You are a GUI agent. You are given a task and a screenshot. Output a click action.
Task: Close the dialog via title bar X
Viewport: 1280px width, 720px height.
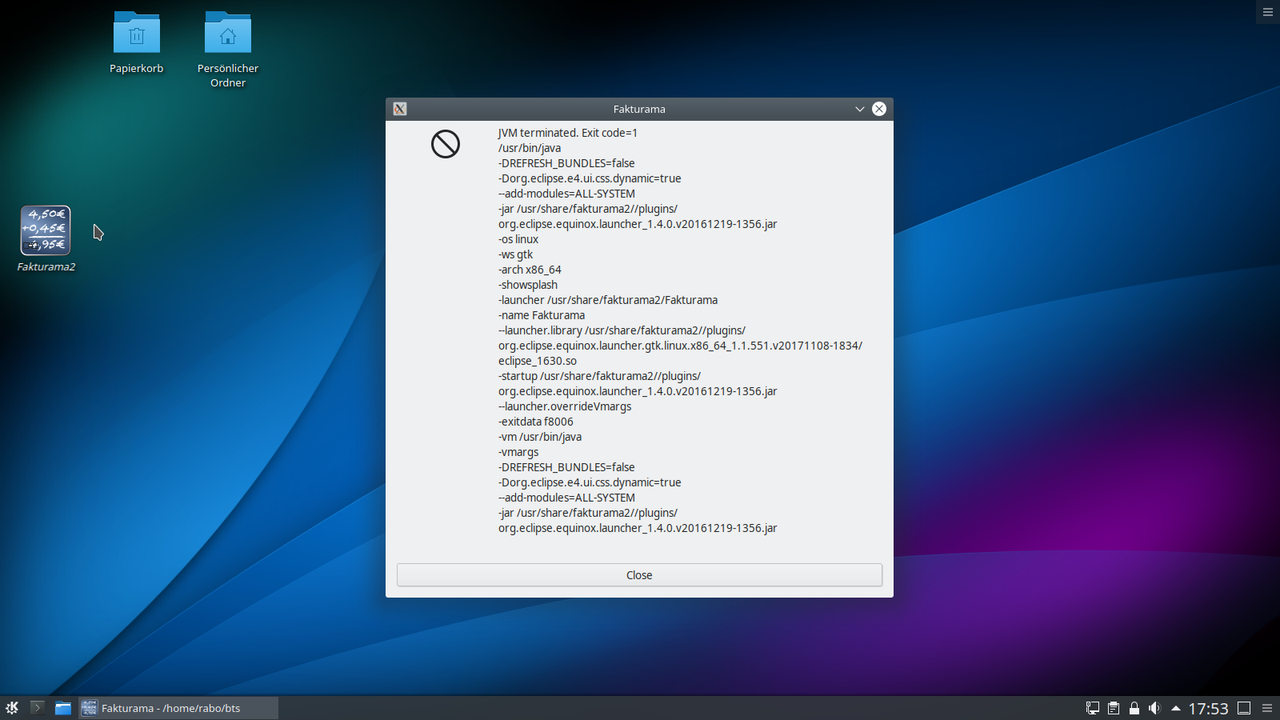[879, 109]
